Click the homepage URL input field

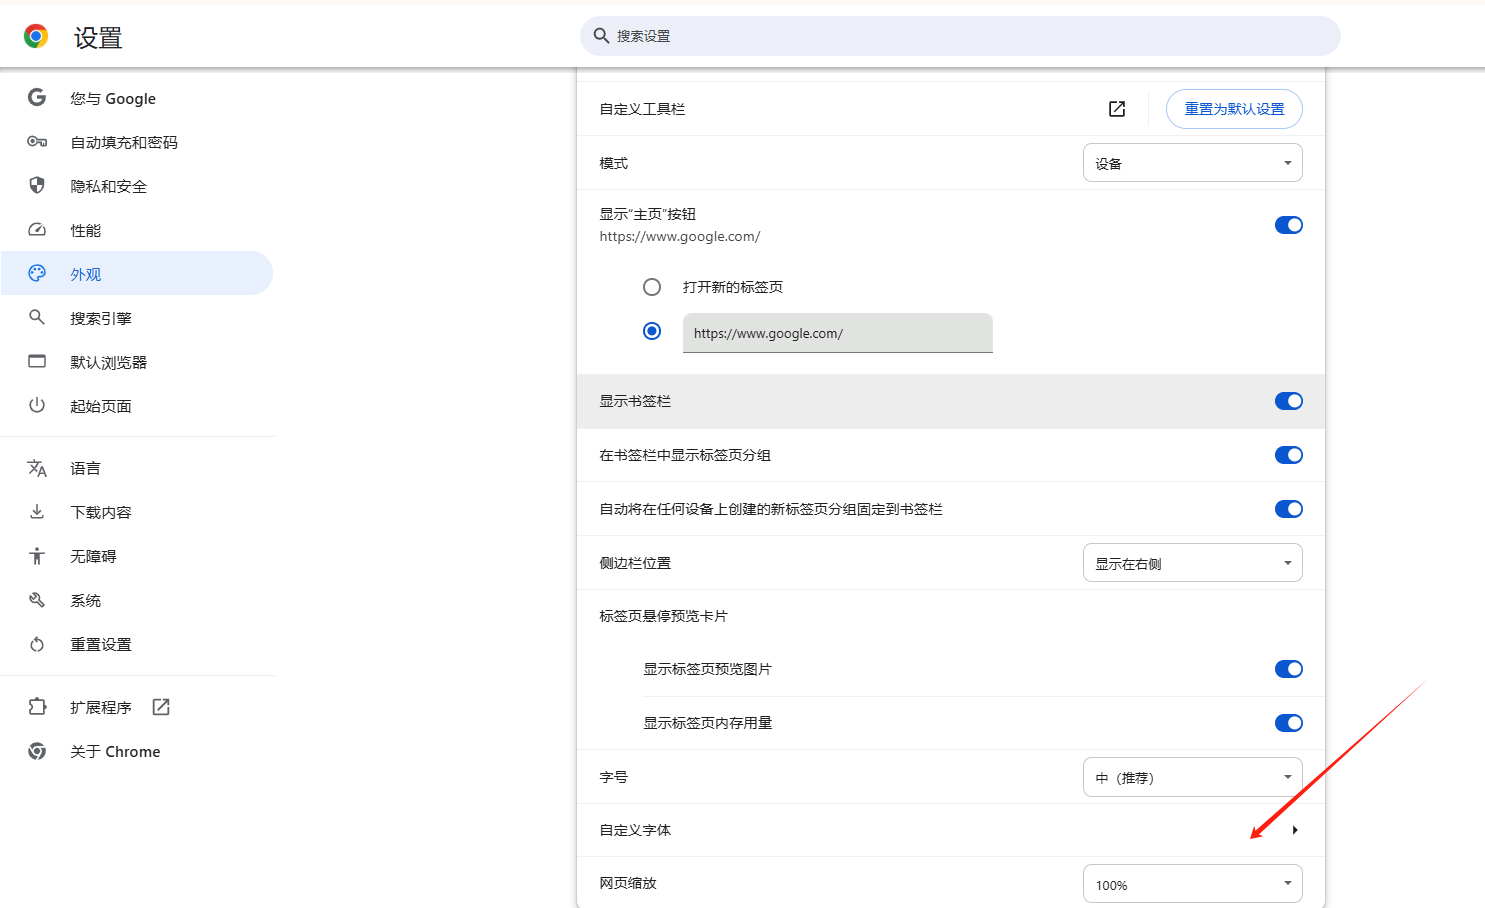pyautogui.click(x=838, y=333)
